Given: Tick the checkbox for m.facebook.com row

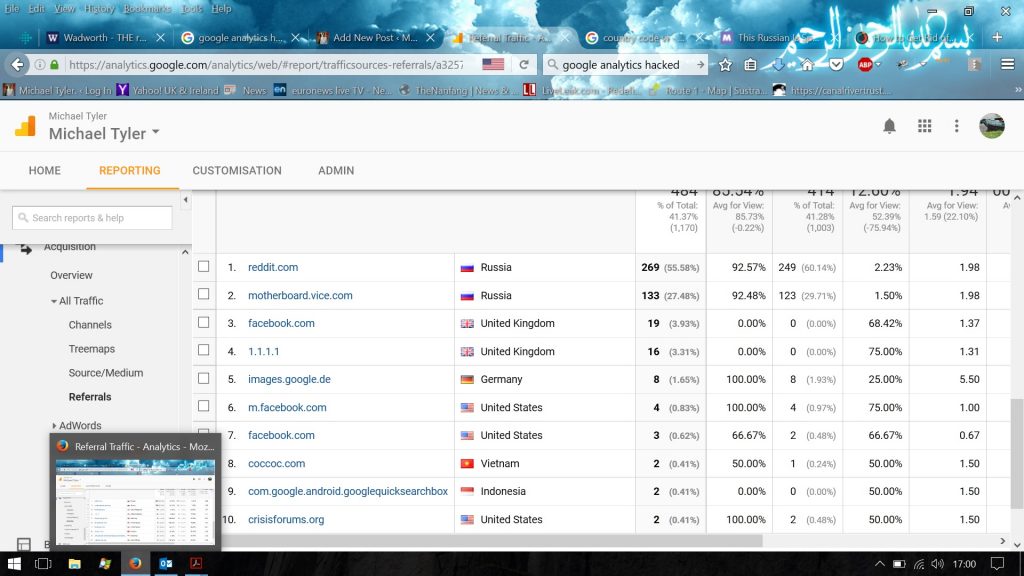Looking at the screenshot, I should pos(204,406).
